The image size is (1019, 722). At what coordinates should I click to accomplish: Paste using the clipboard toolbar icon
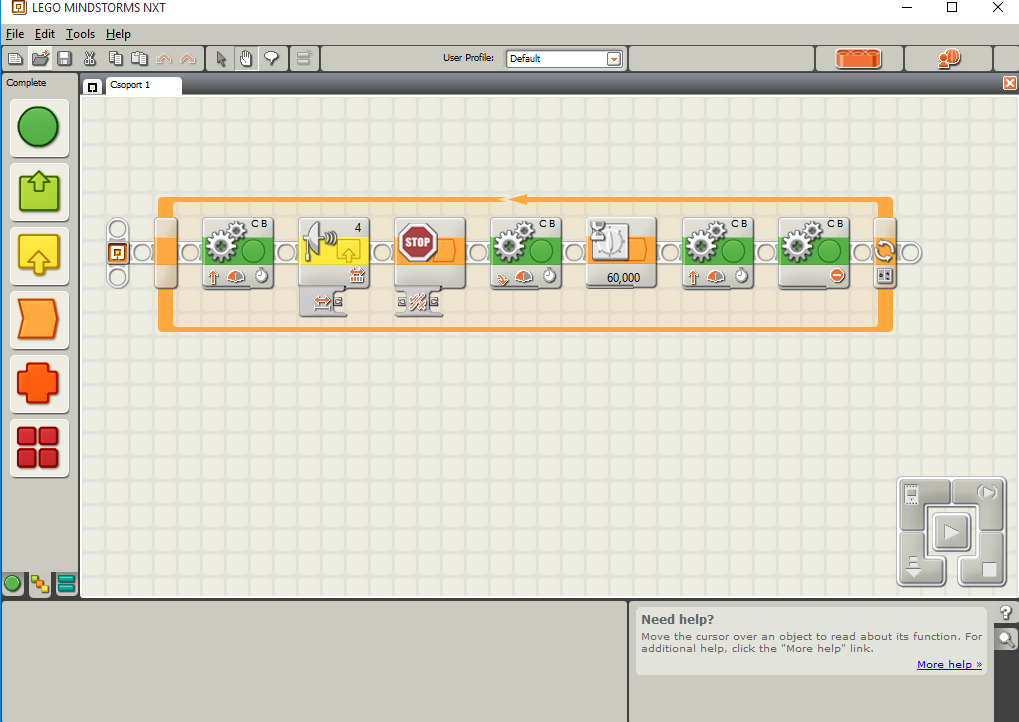click(x=139, y=58)
